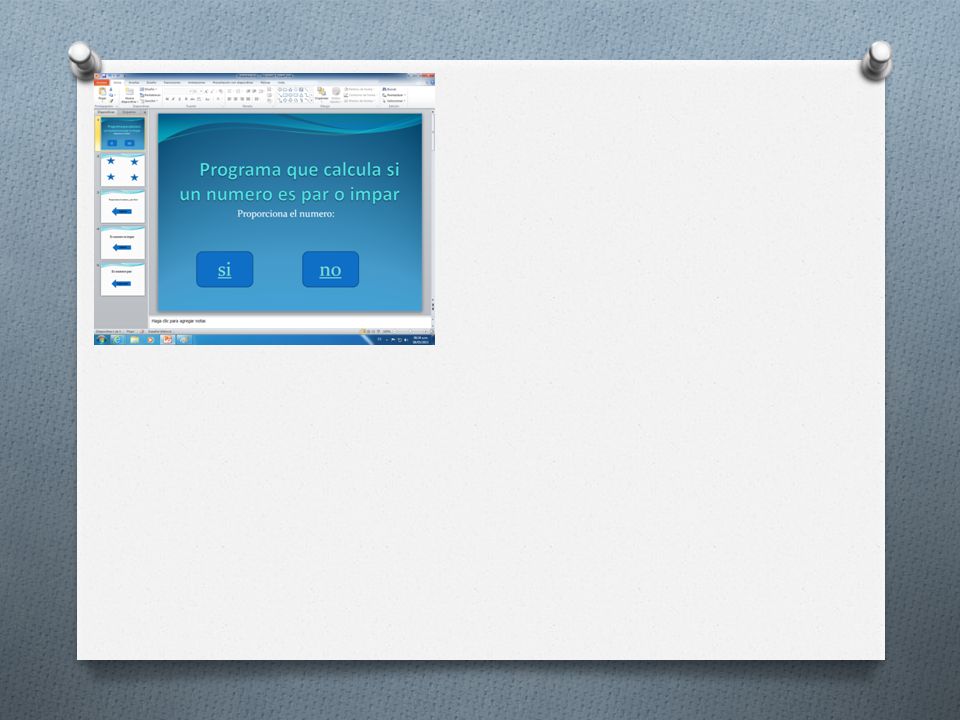Switch to the Animaciones ribbon tab
The width and height of the screenshot is (960, 720).
(197, 83)
